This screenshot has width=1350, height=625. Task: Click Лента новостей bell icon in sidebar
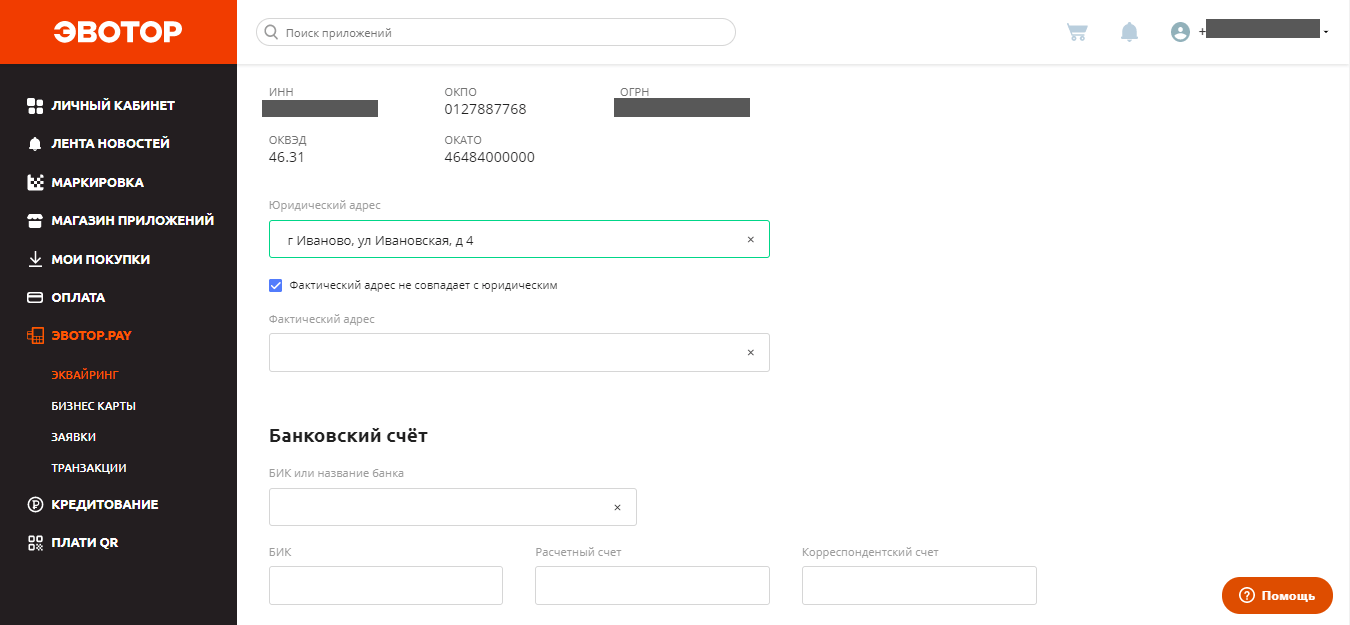click(35, 144)
